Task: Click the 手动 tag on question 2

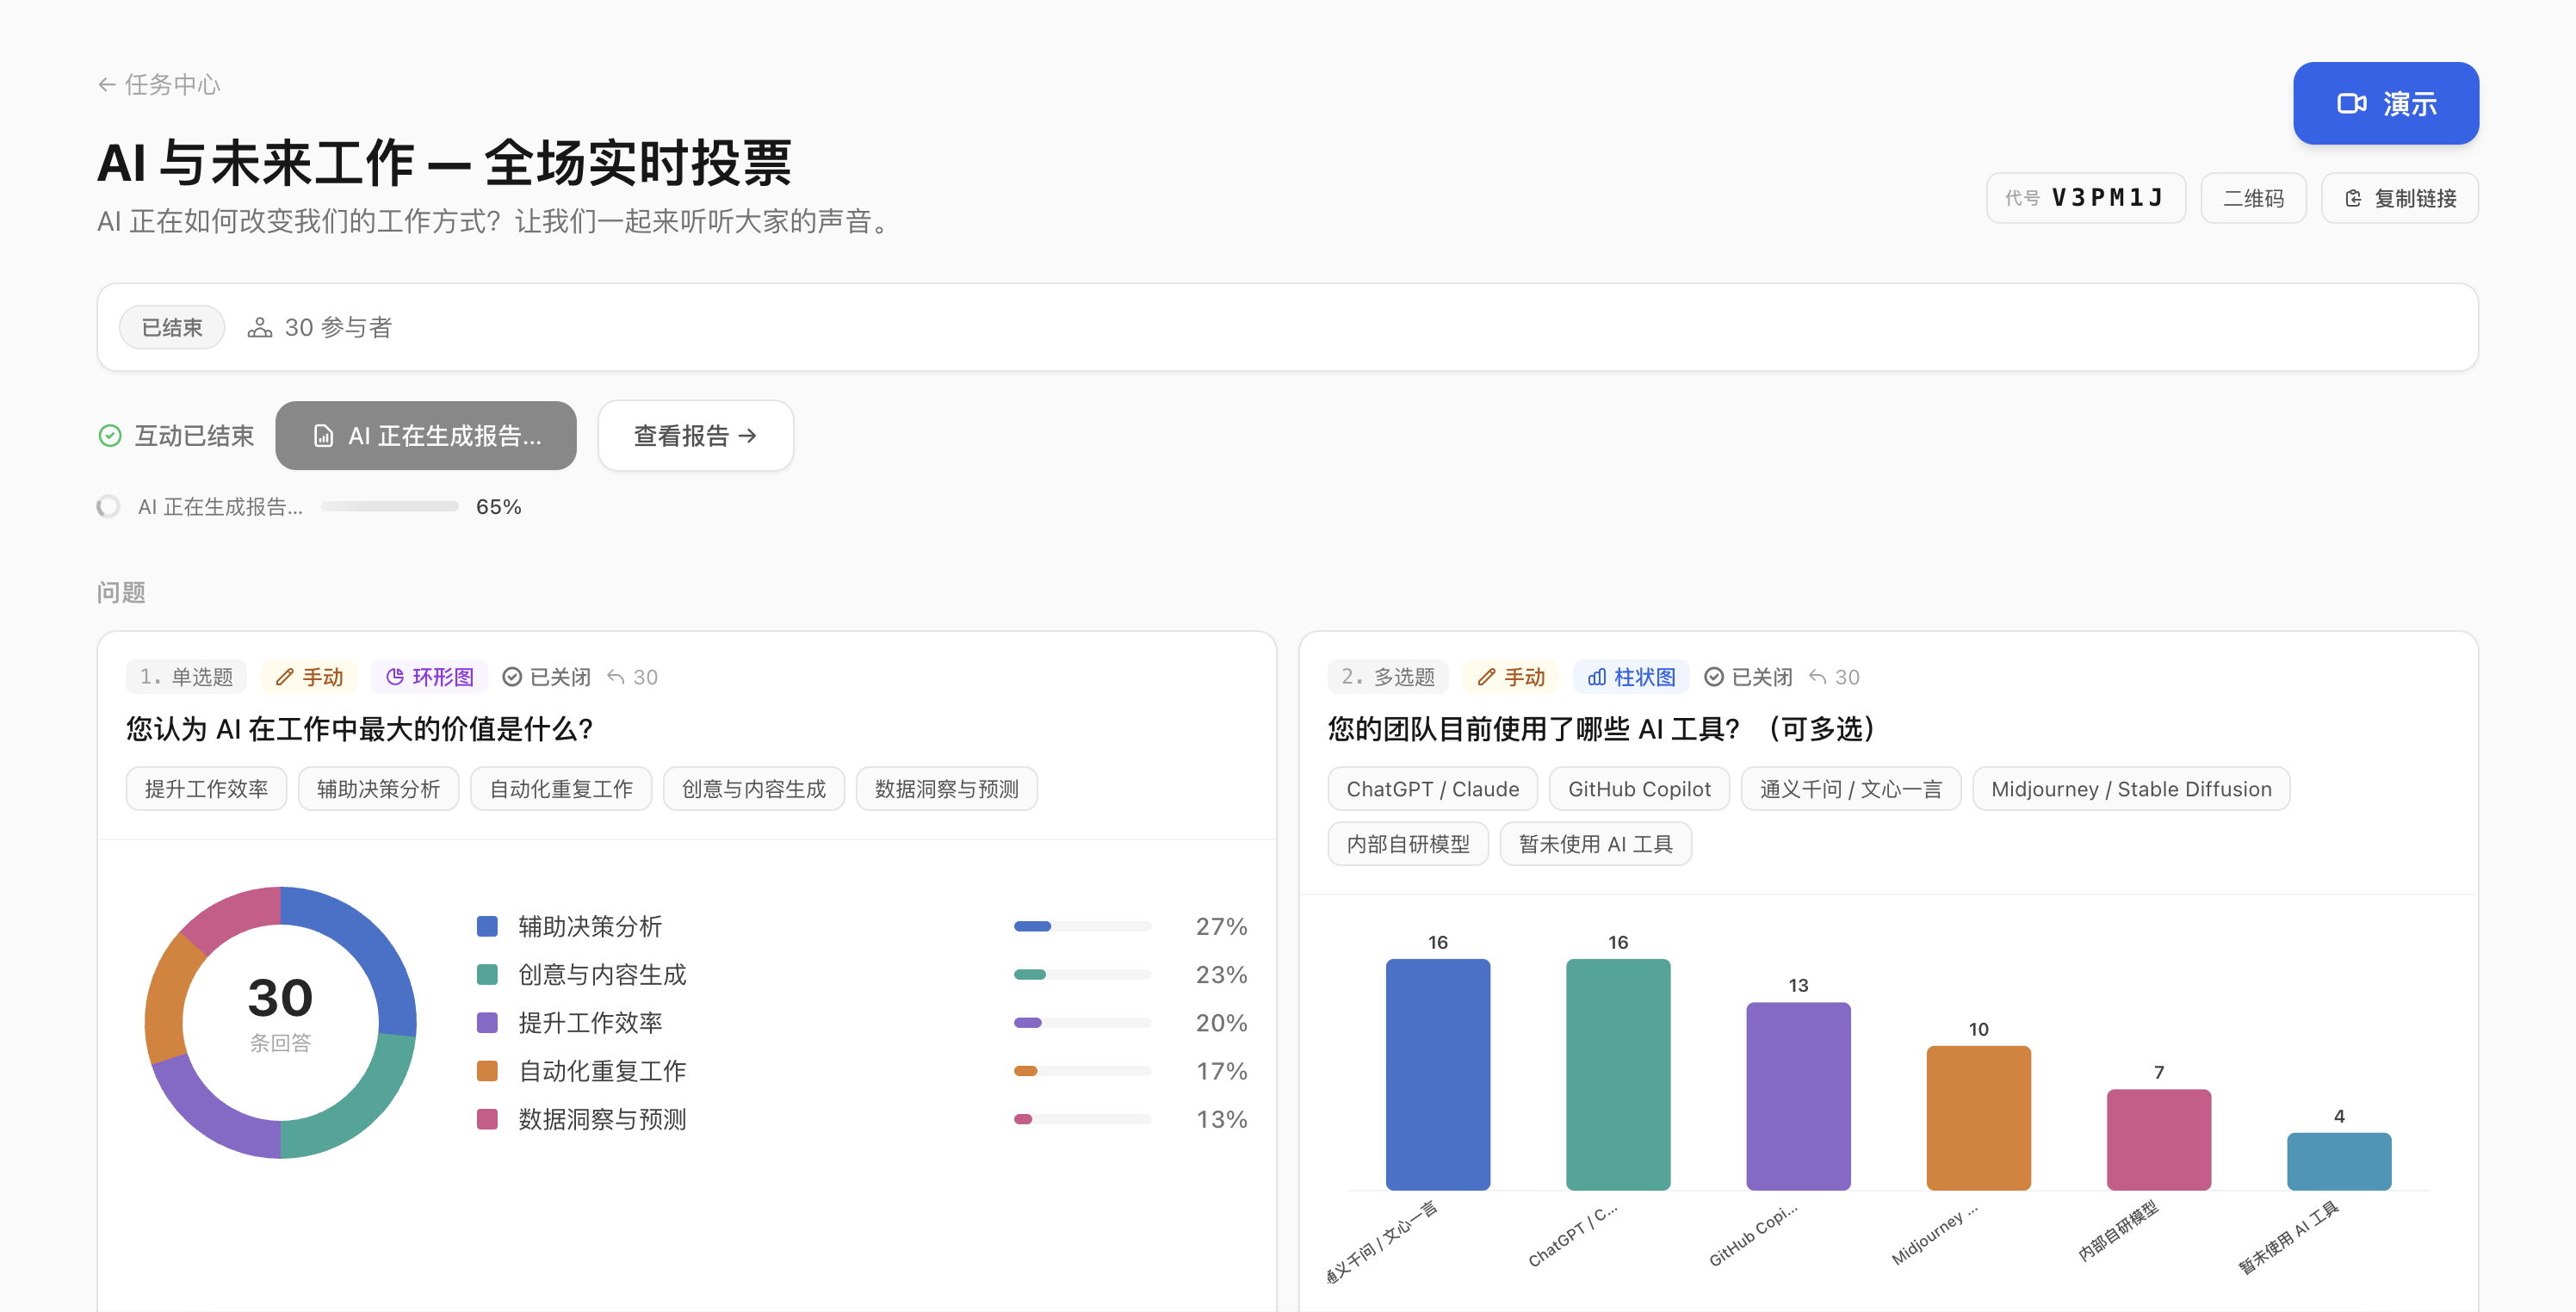Action: pyautogui.click(x=1511, y=677)
